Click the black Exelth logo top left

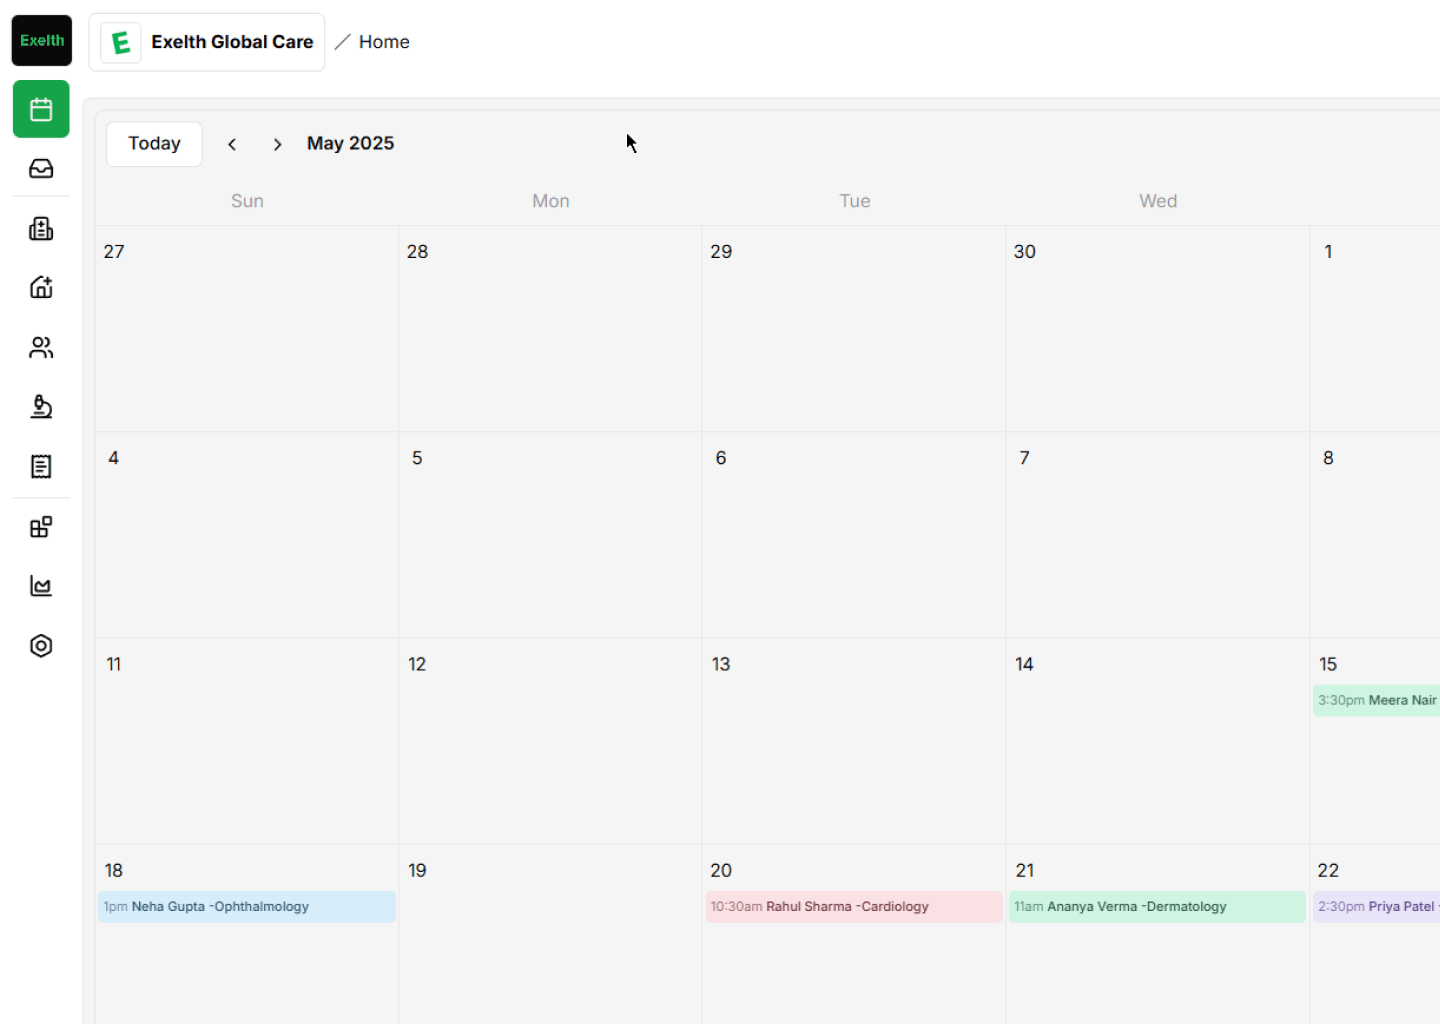click(x=41, y=40)
